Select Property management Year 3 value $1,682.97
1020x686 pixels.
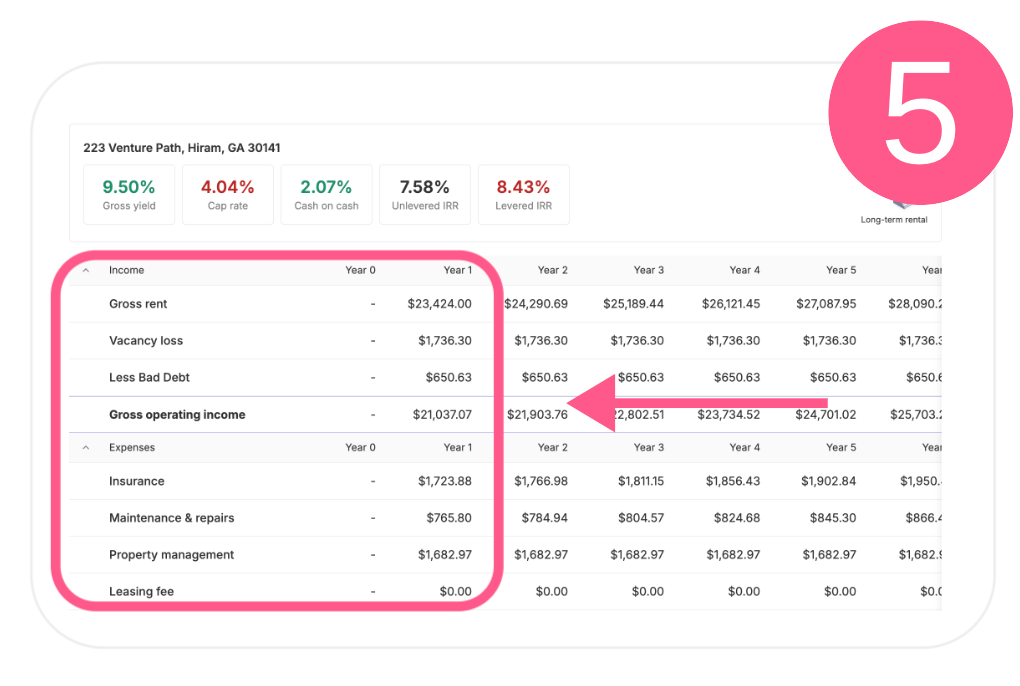click(x=638, y=555)
